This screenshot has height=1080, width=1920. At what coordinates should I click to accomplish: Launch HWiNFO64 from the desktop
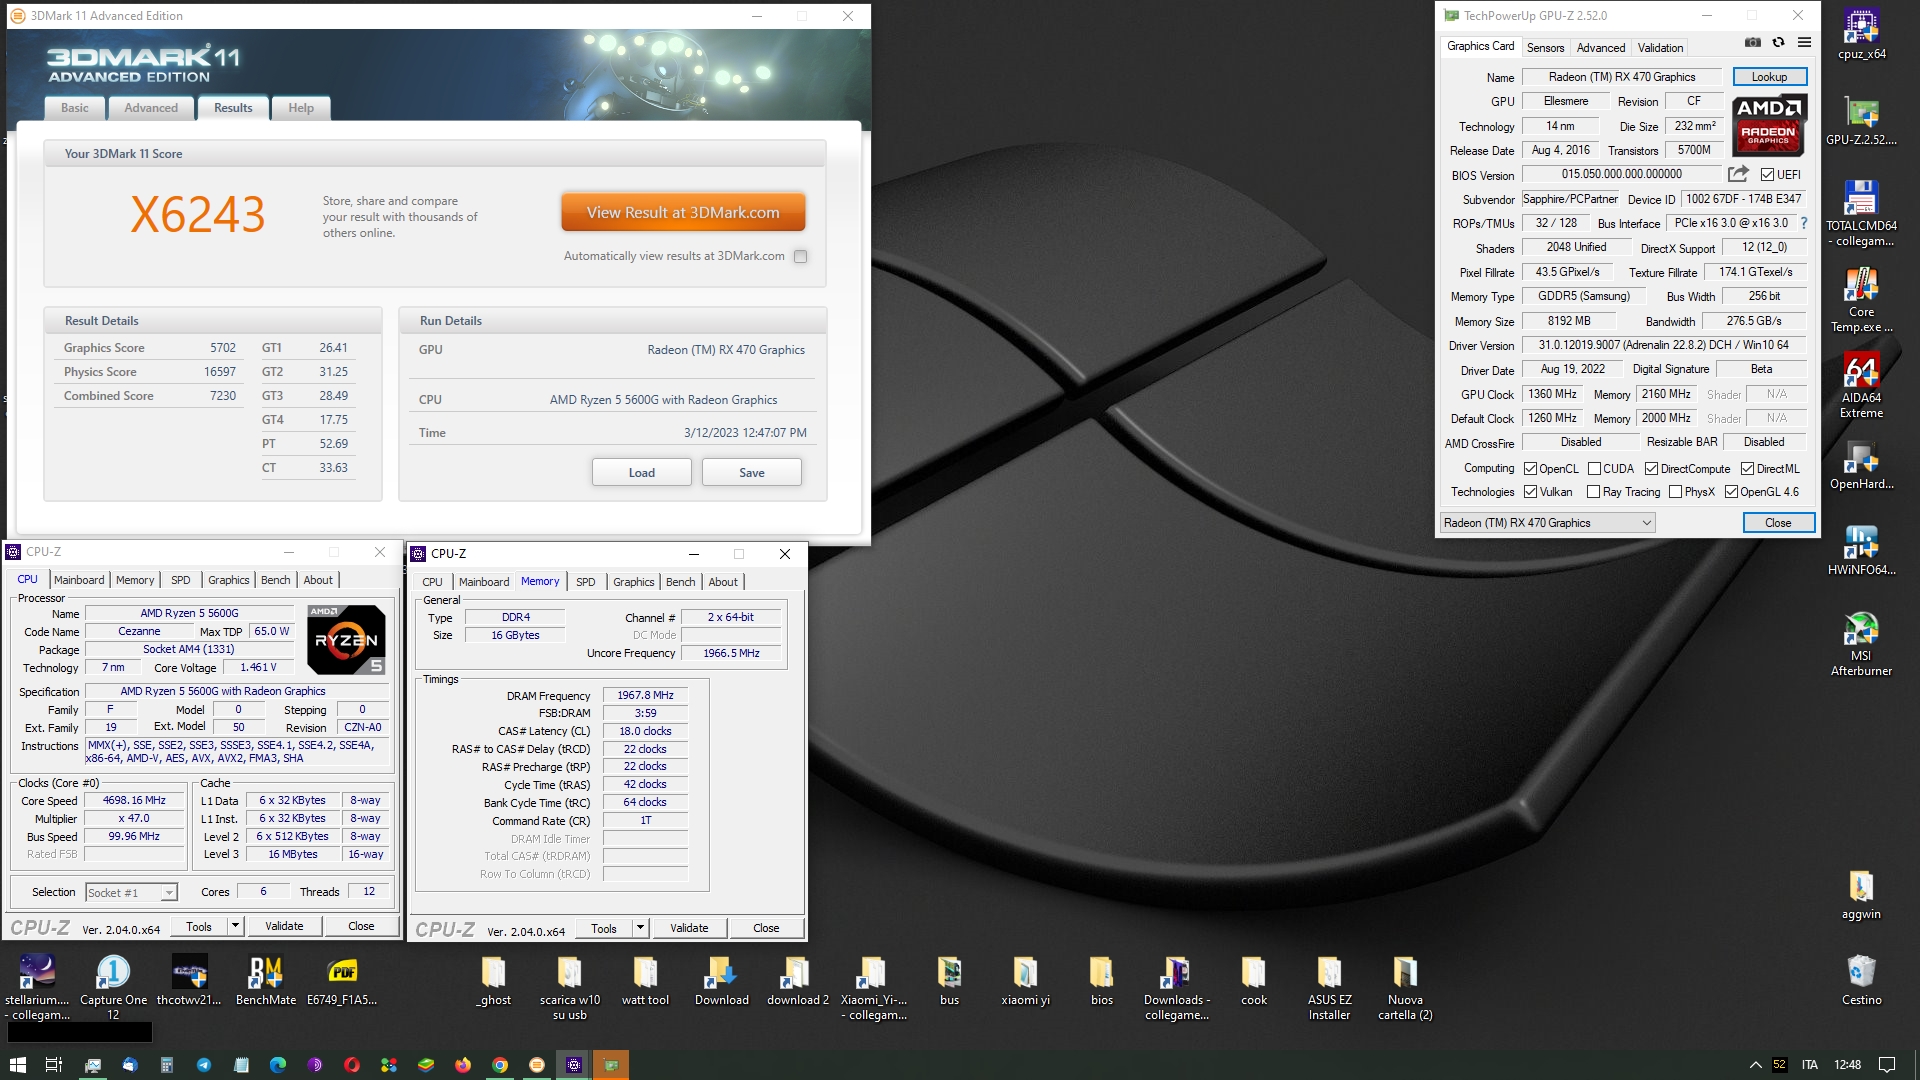[x=1861, y=551]
